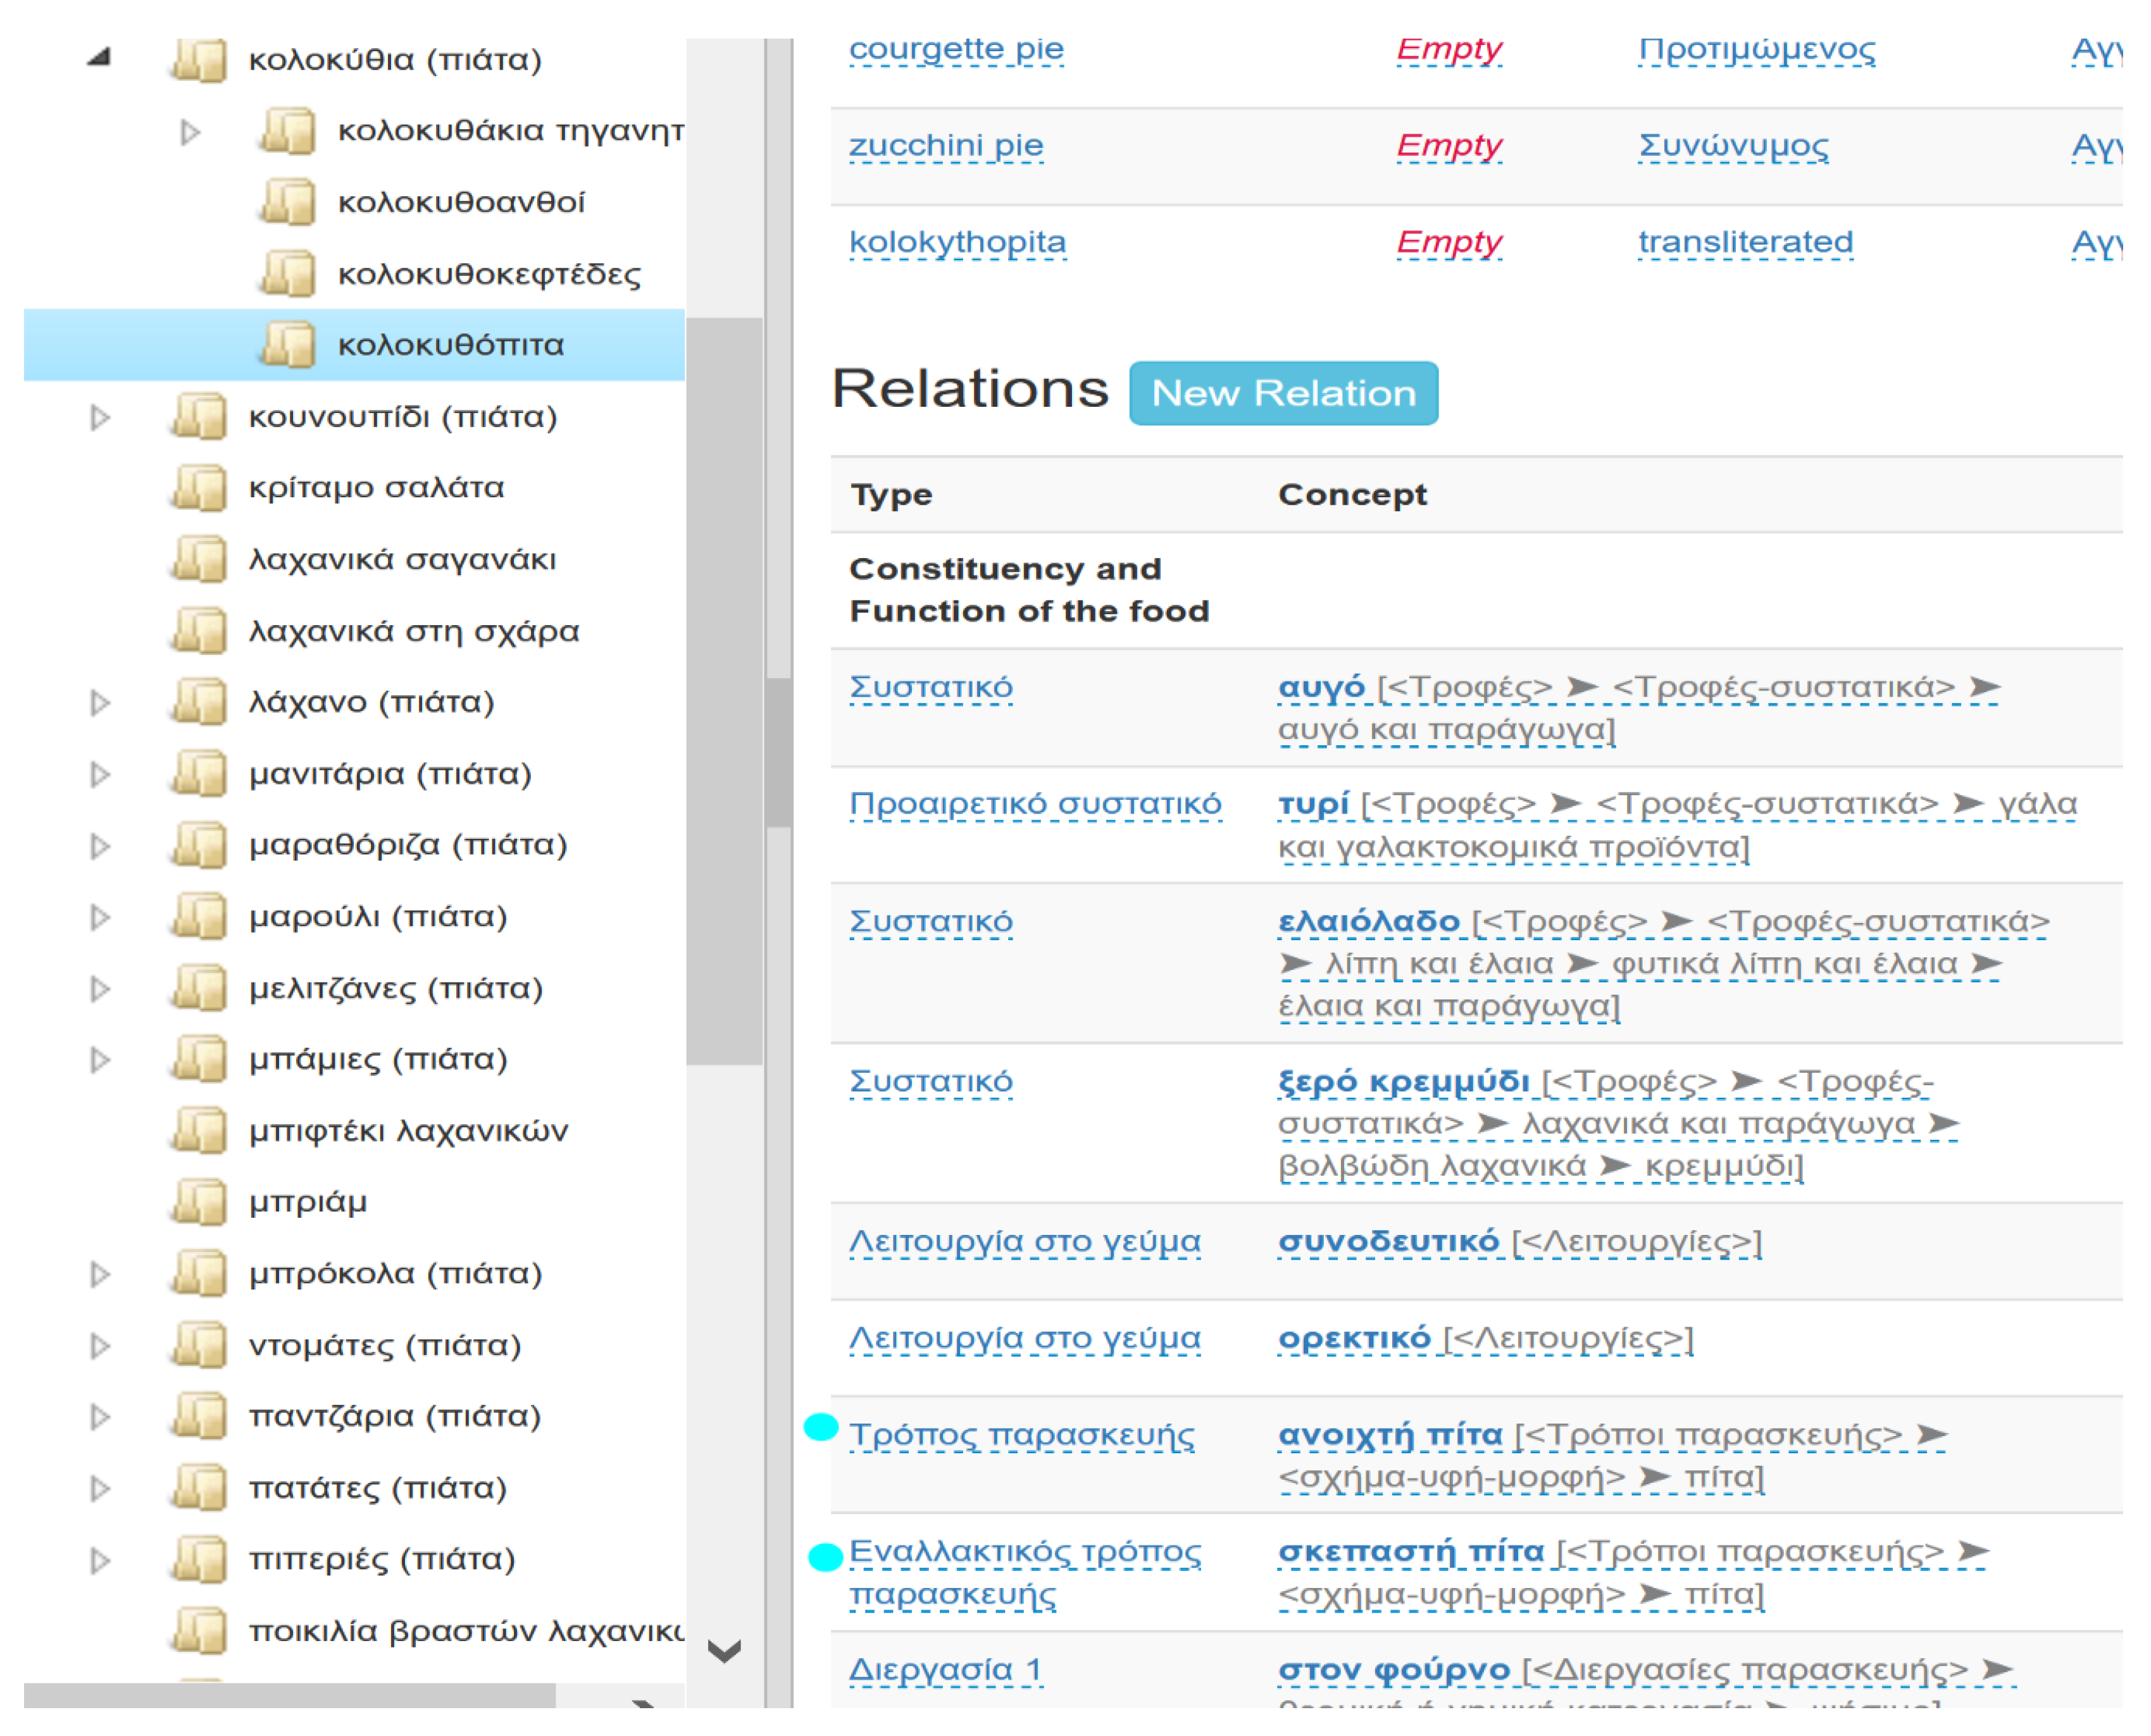
Task: Open the zucchini pie term link
Action: click(x=945, y=146)
